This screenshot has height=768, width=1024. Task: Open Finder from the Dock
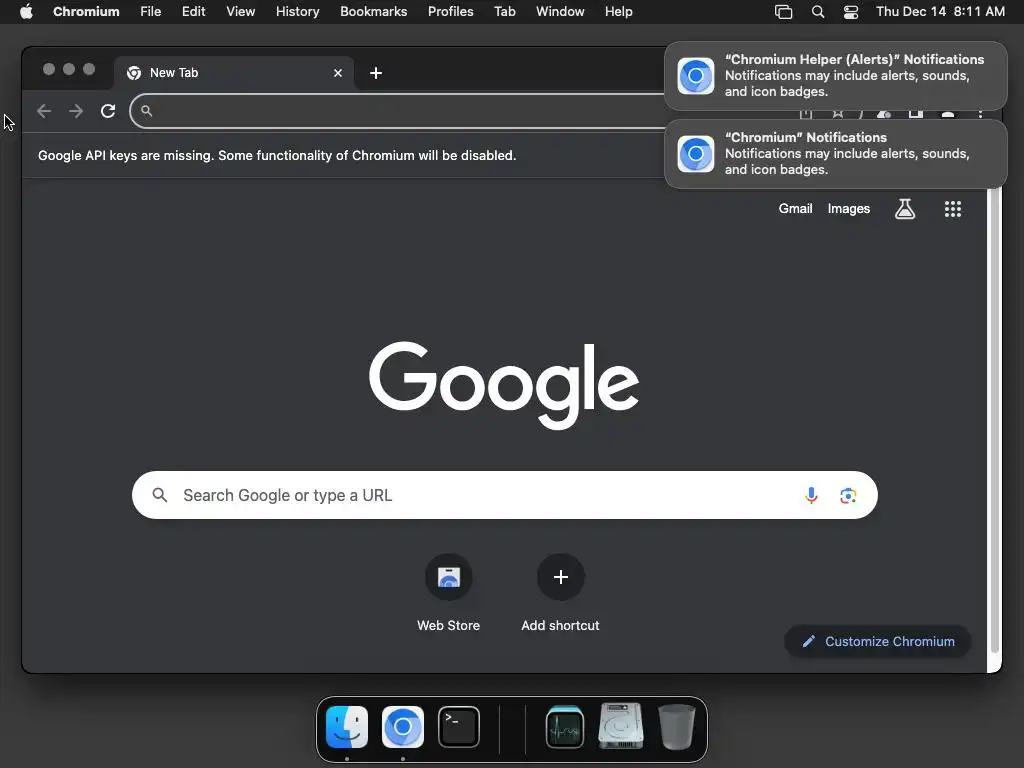pyautogui.click(x=347, y=727)
